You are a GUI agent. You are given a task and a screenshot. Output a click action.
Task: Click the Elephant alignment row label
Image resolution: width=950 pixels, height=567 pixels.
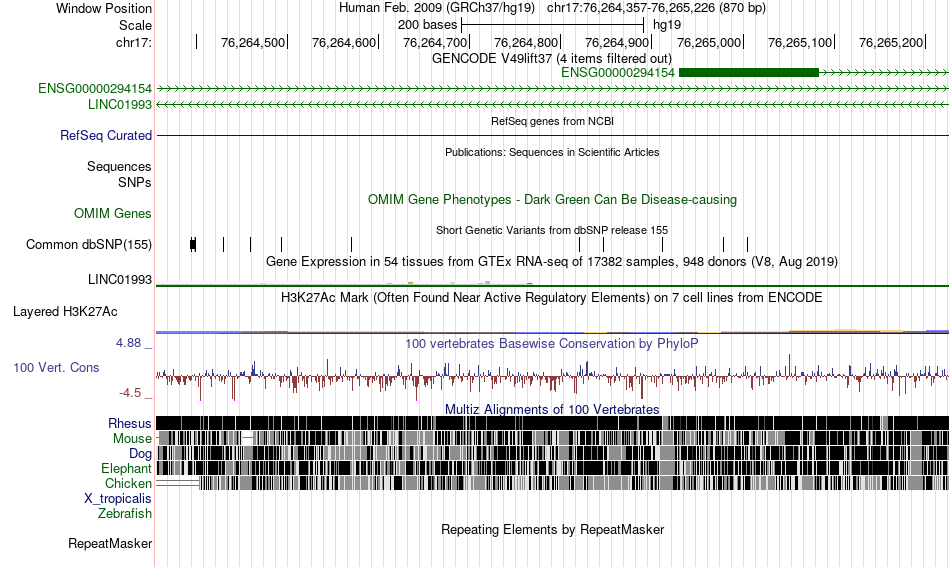point(126,468)
